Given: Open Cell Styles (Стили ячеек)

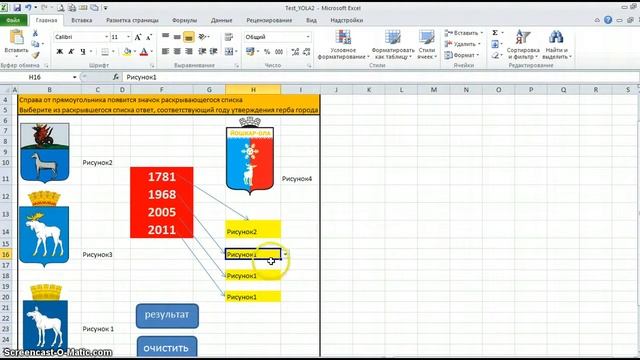Looking at the screenshot, I should click(427, 45).
